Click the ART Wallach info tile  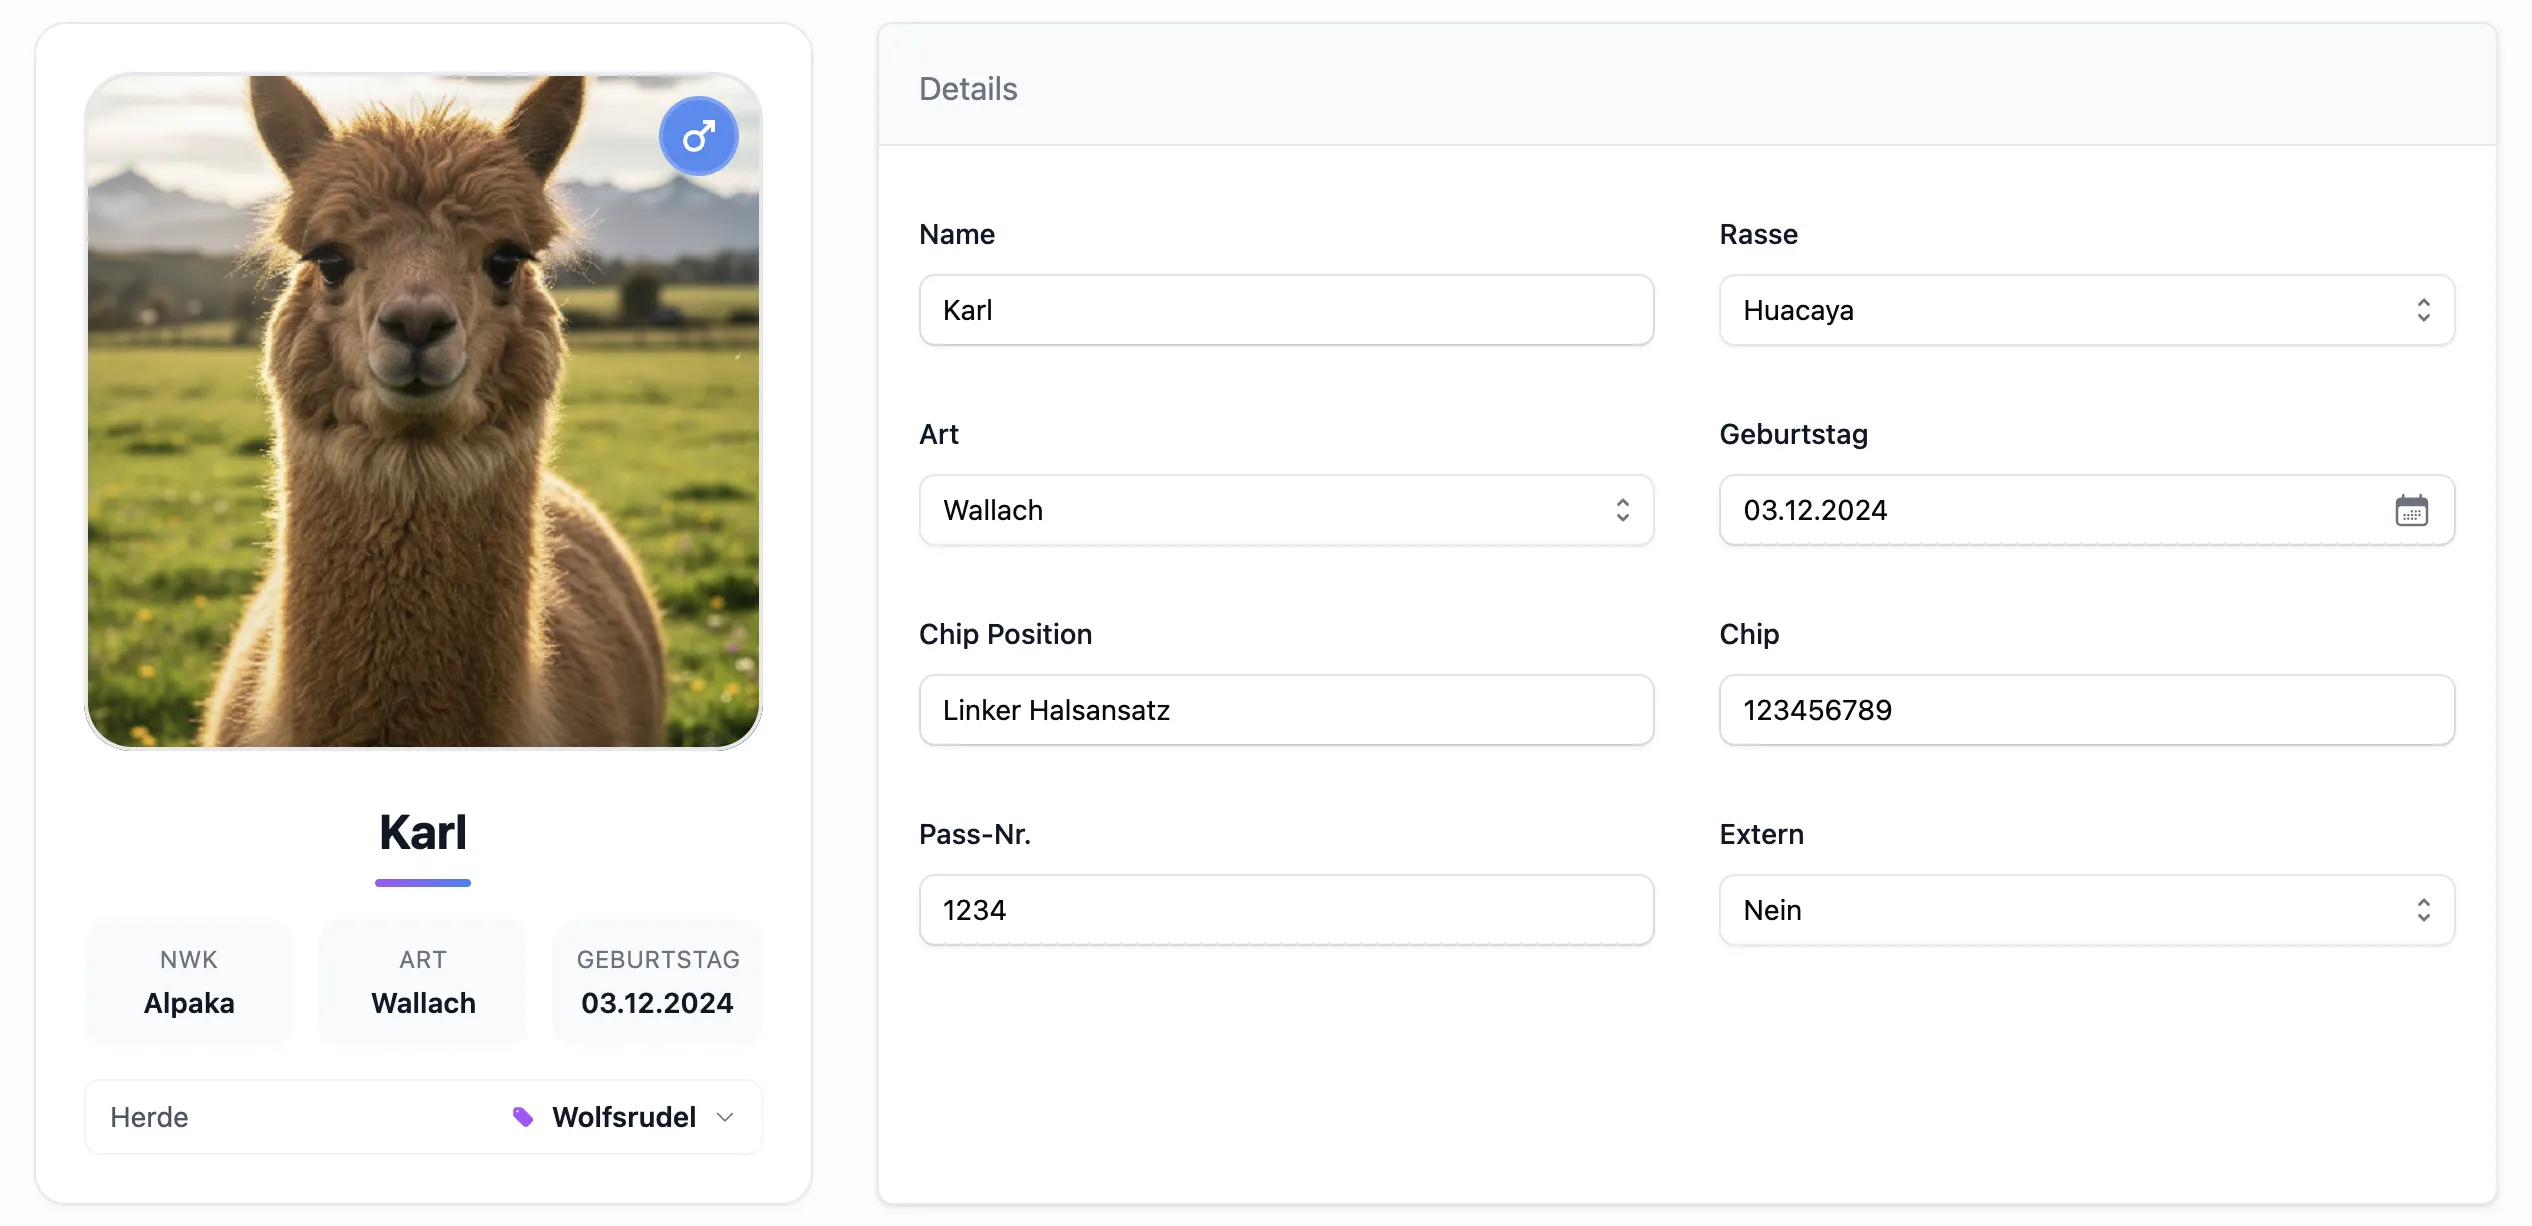[423, 982]
